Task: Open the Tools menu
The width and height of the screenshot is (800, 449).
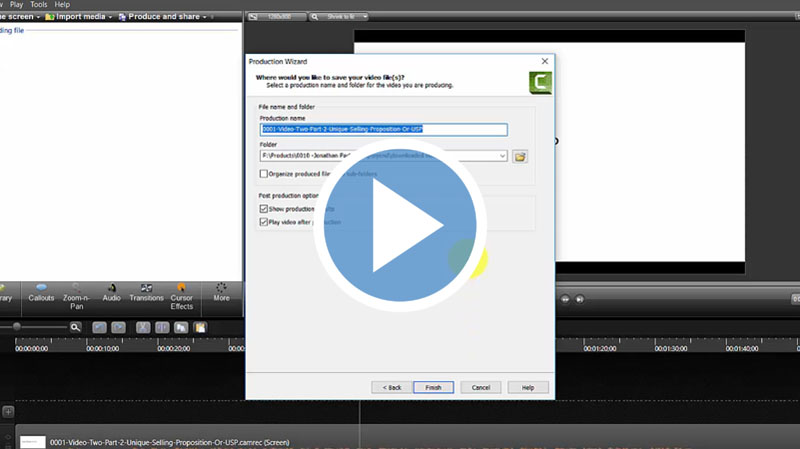Action: 38,5
